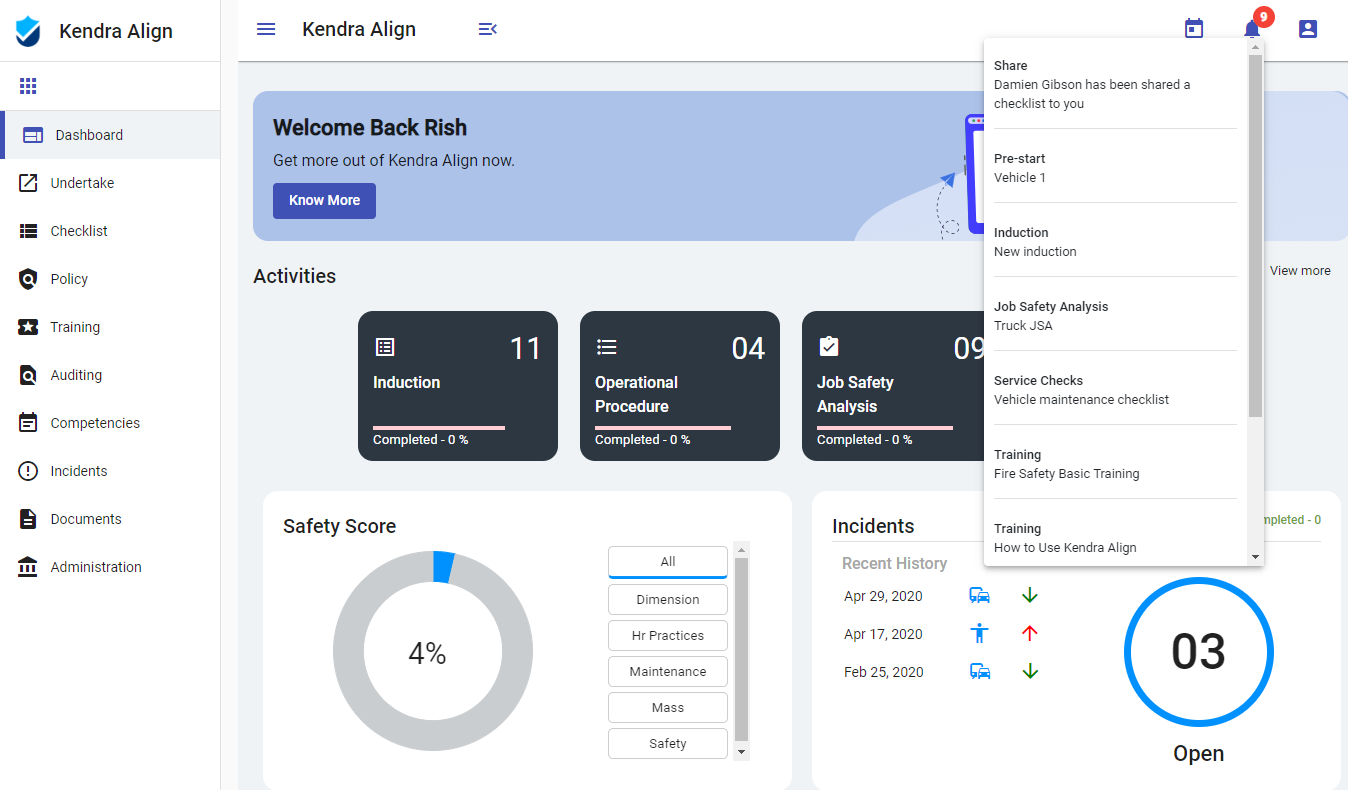Click the Policy shield icon
The image size is (1348, 790).
click(28, 279)
